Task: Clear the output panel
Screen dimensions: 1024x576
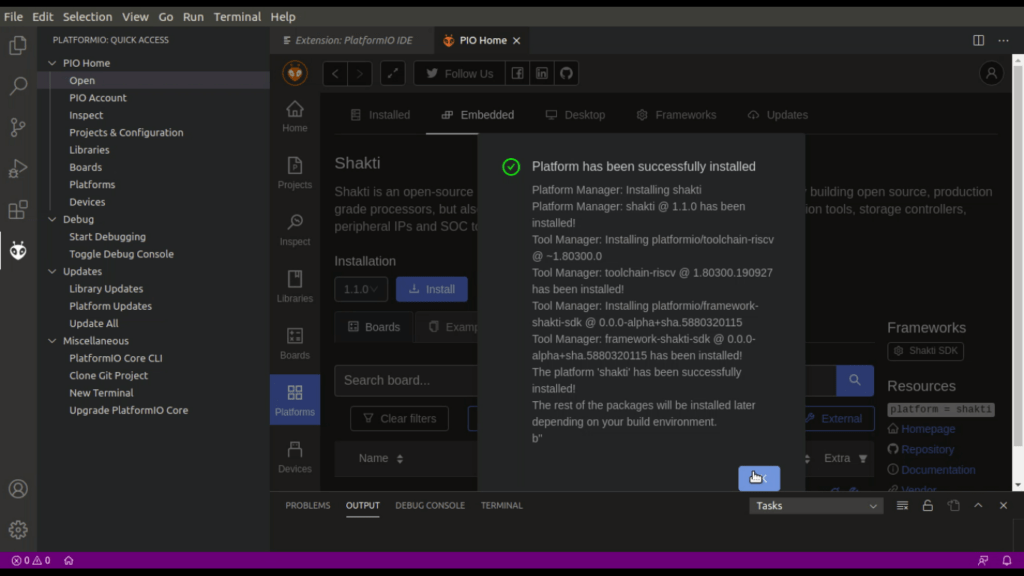Action: click(x=902, y=505)
